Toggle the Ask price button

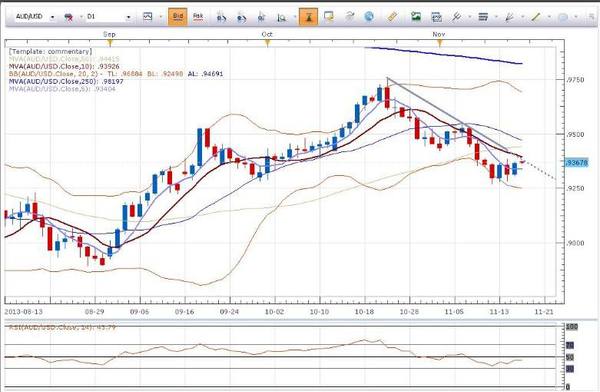point(198,16)
